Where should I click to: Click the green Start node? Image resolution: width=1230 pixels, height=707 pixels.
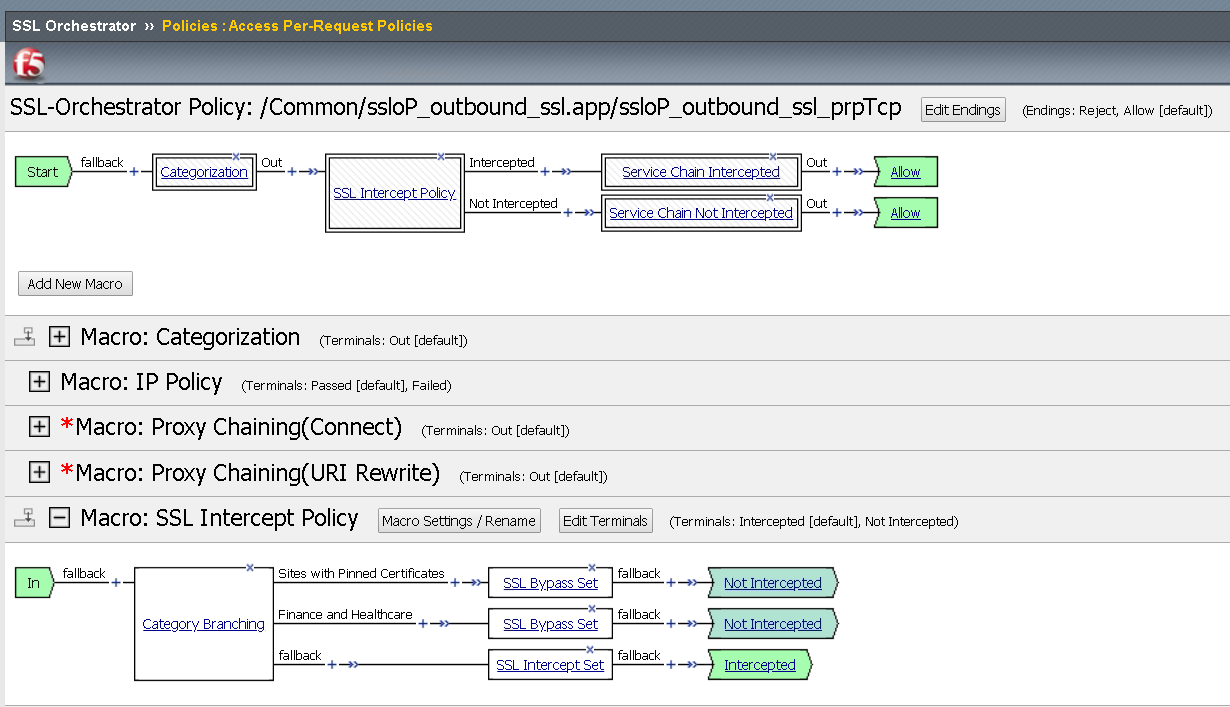(x=43, y=172)
